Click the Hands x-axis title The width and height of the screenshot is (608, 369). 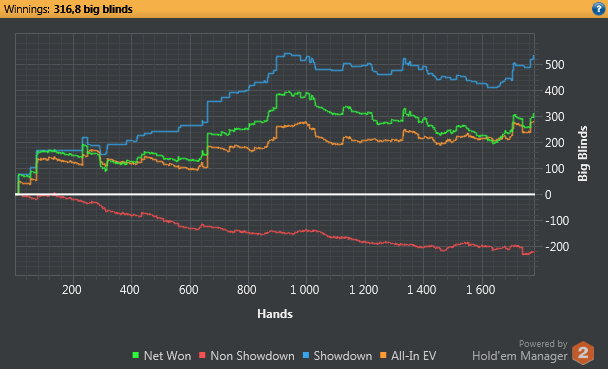tap(275, 314)
